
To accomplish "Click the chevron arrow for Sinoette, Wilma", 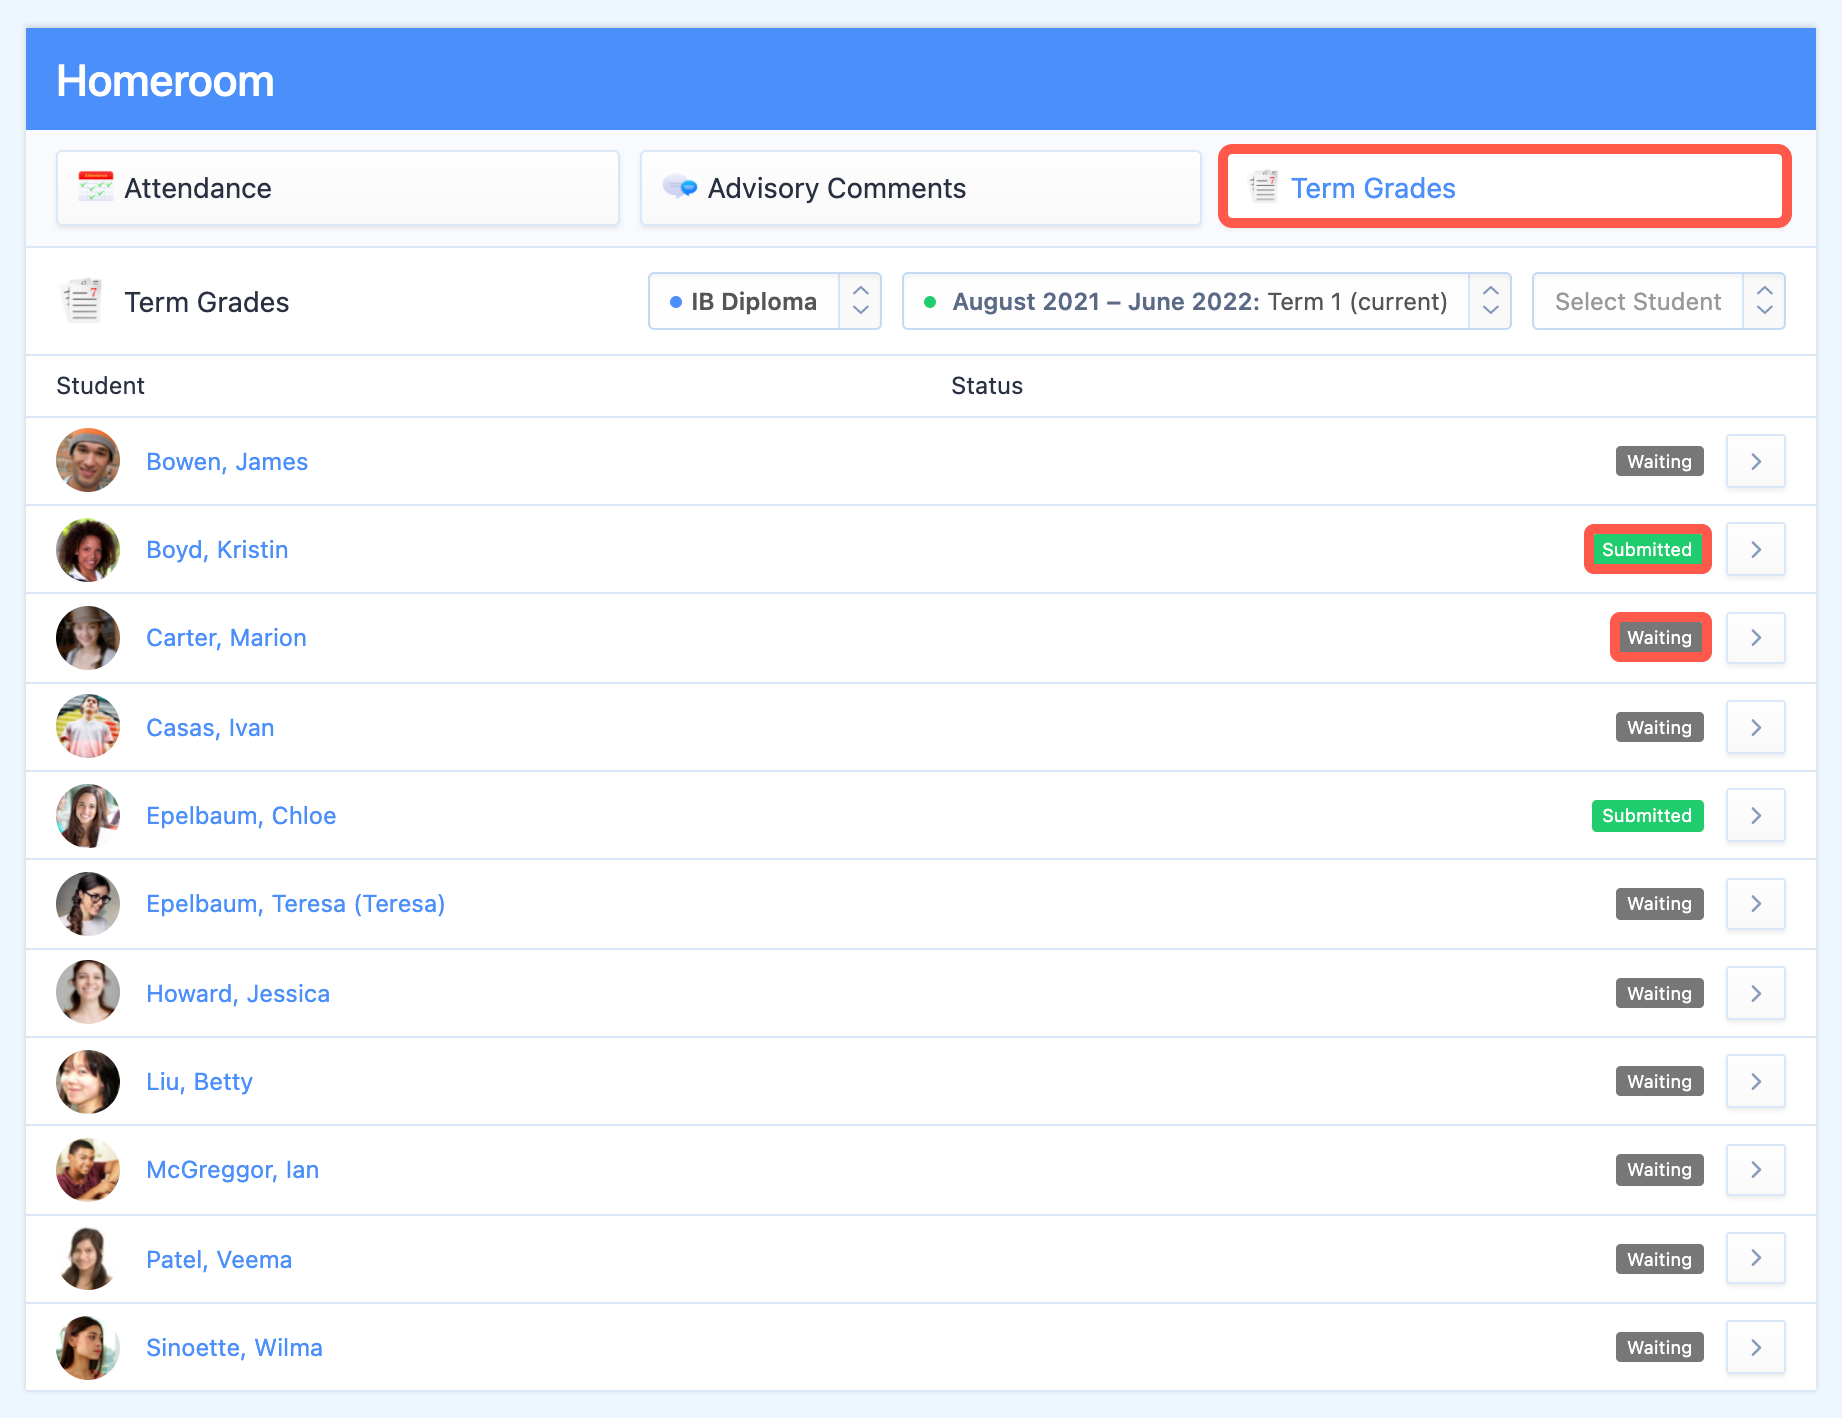I will (1756, 1347).
